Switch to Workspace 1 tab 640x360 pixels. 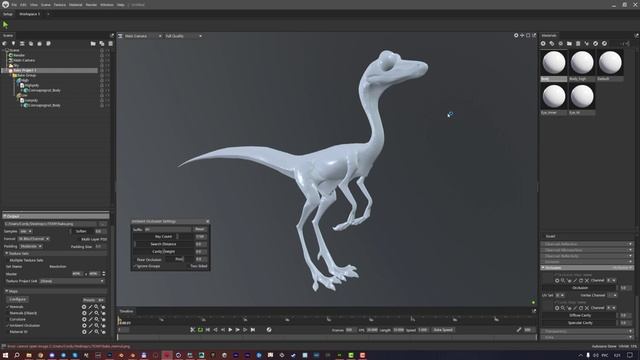coord(30,14)
